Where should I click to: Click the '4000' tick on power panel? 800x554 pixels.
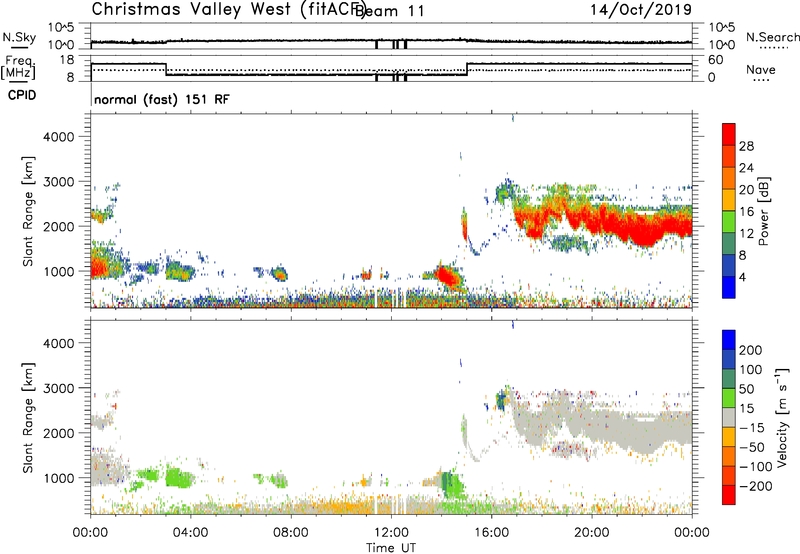coord(59,137)
